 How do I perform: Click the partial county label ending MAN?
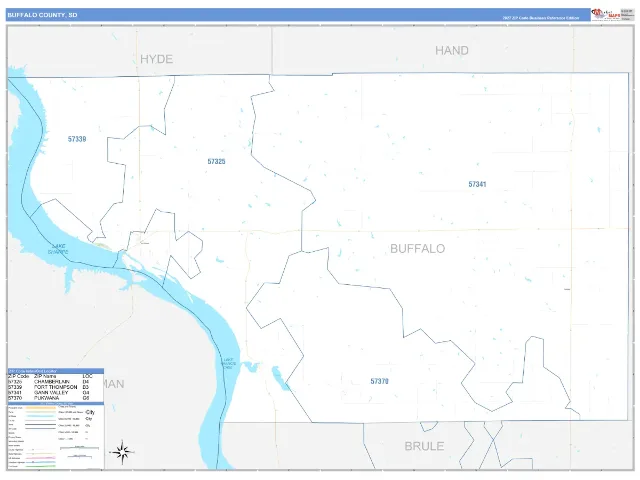[114, 384]
